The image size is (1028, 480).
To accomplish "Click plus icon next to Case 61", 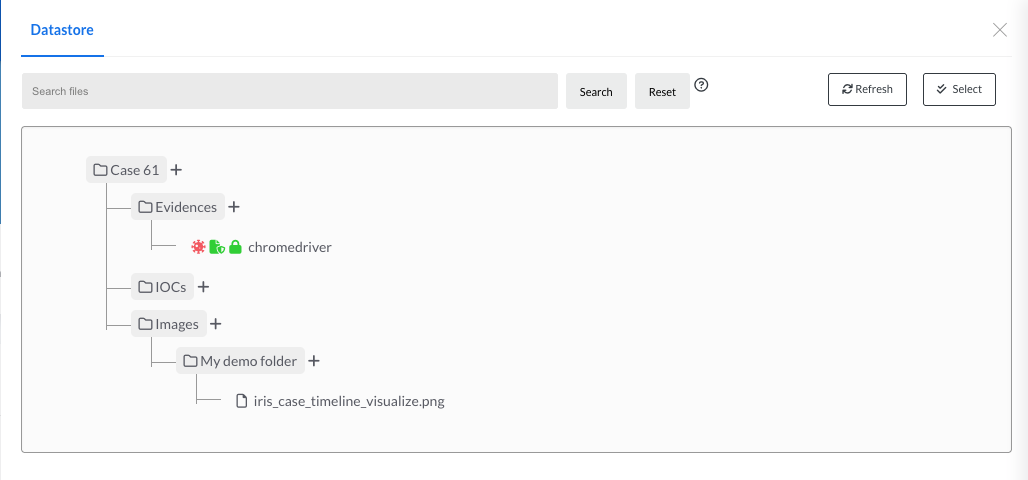I will pyautogui.click(x=176, y=170).
